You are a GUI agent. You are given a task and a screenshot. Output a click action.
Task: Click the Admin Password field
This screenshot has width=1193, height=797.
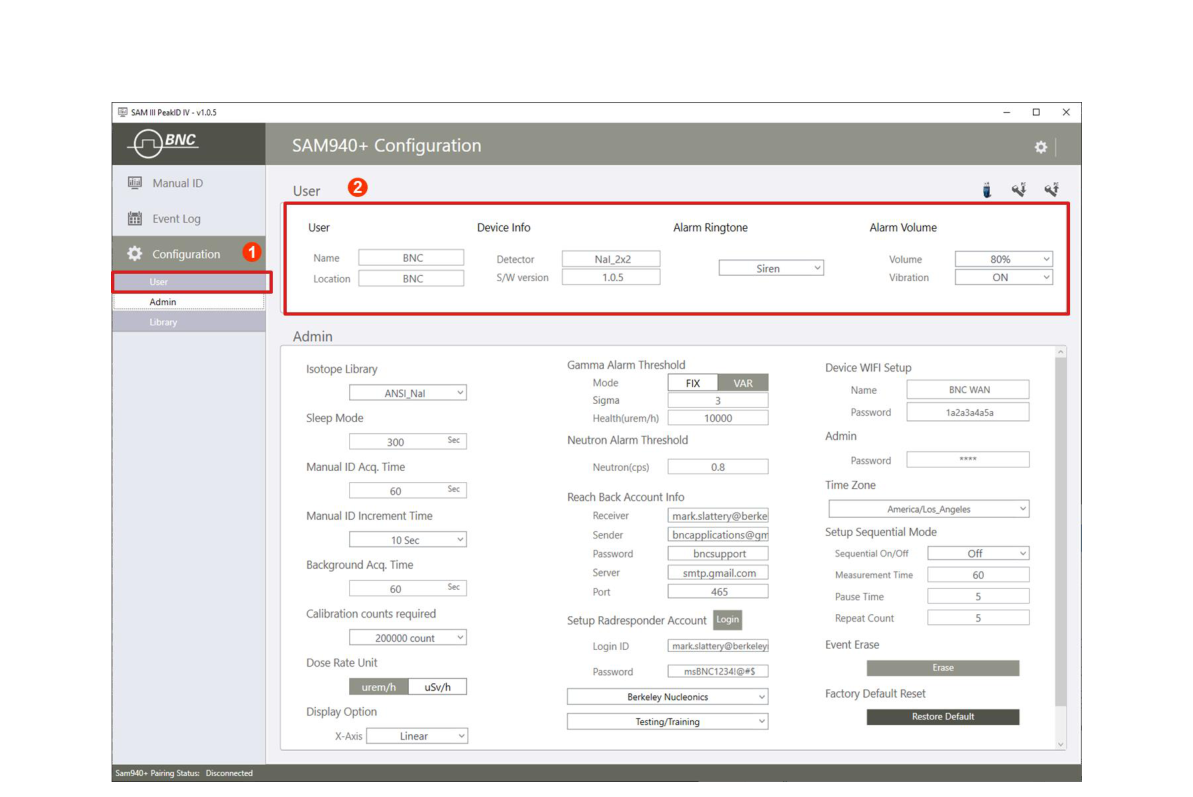[968, 459]
